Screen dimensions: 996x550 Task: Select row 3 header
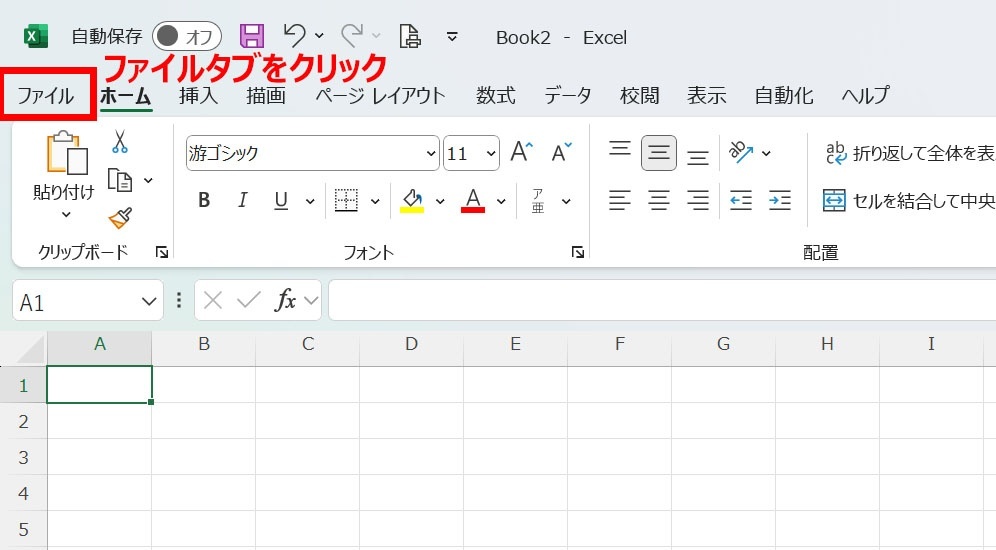24,457
